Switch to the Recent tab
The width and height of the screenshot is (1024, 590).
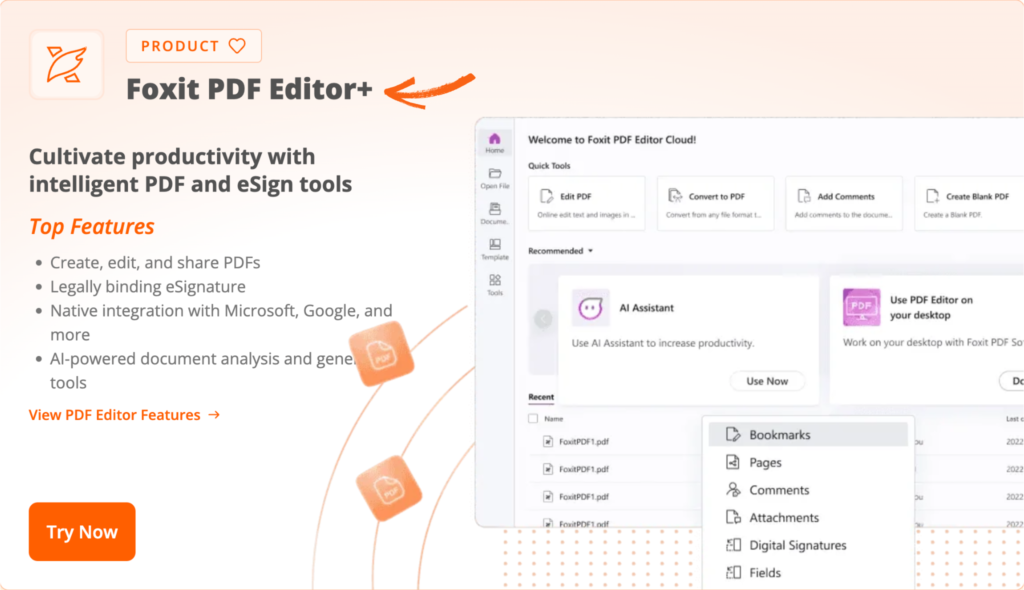[x=541, y=397]
